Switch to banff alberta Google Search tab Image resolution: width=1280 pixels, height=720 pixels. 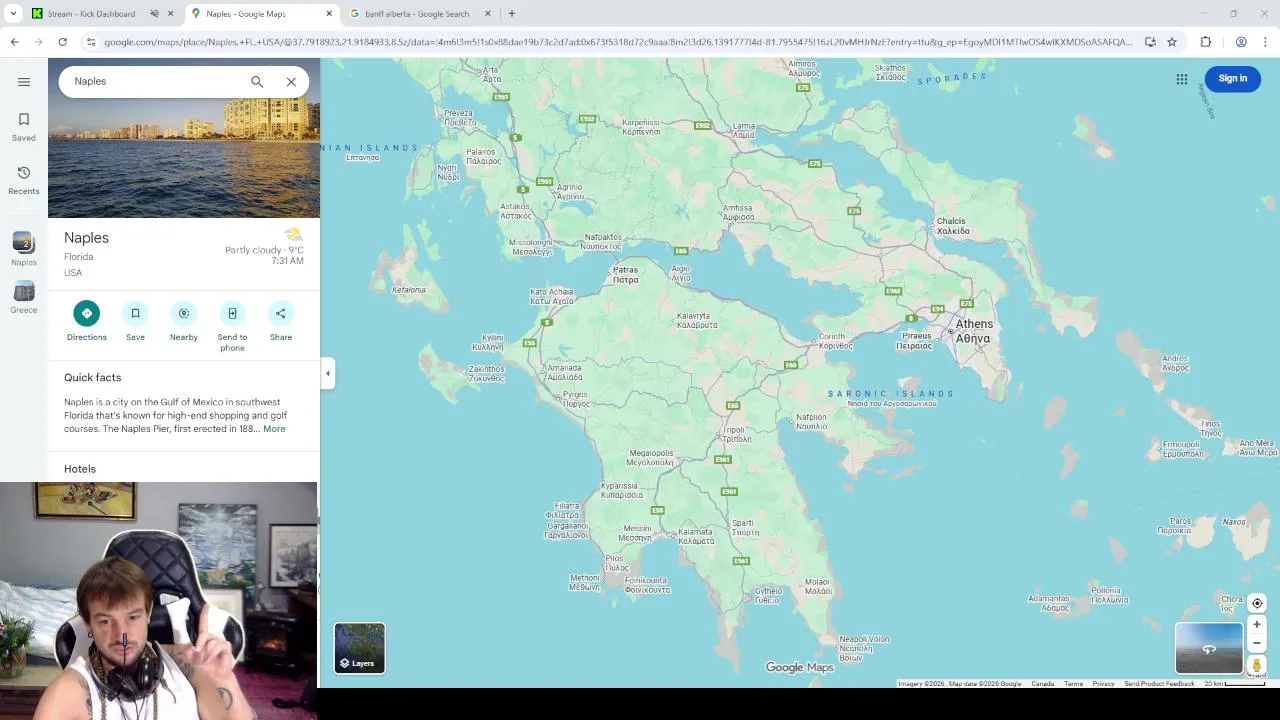(417, 14)
